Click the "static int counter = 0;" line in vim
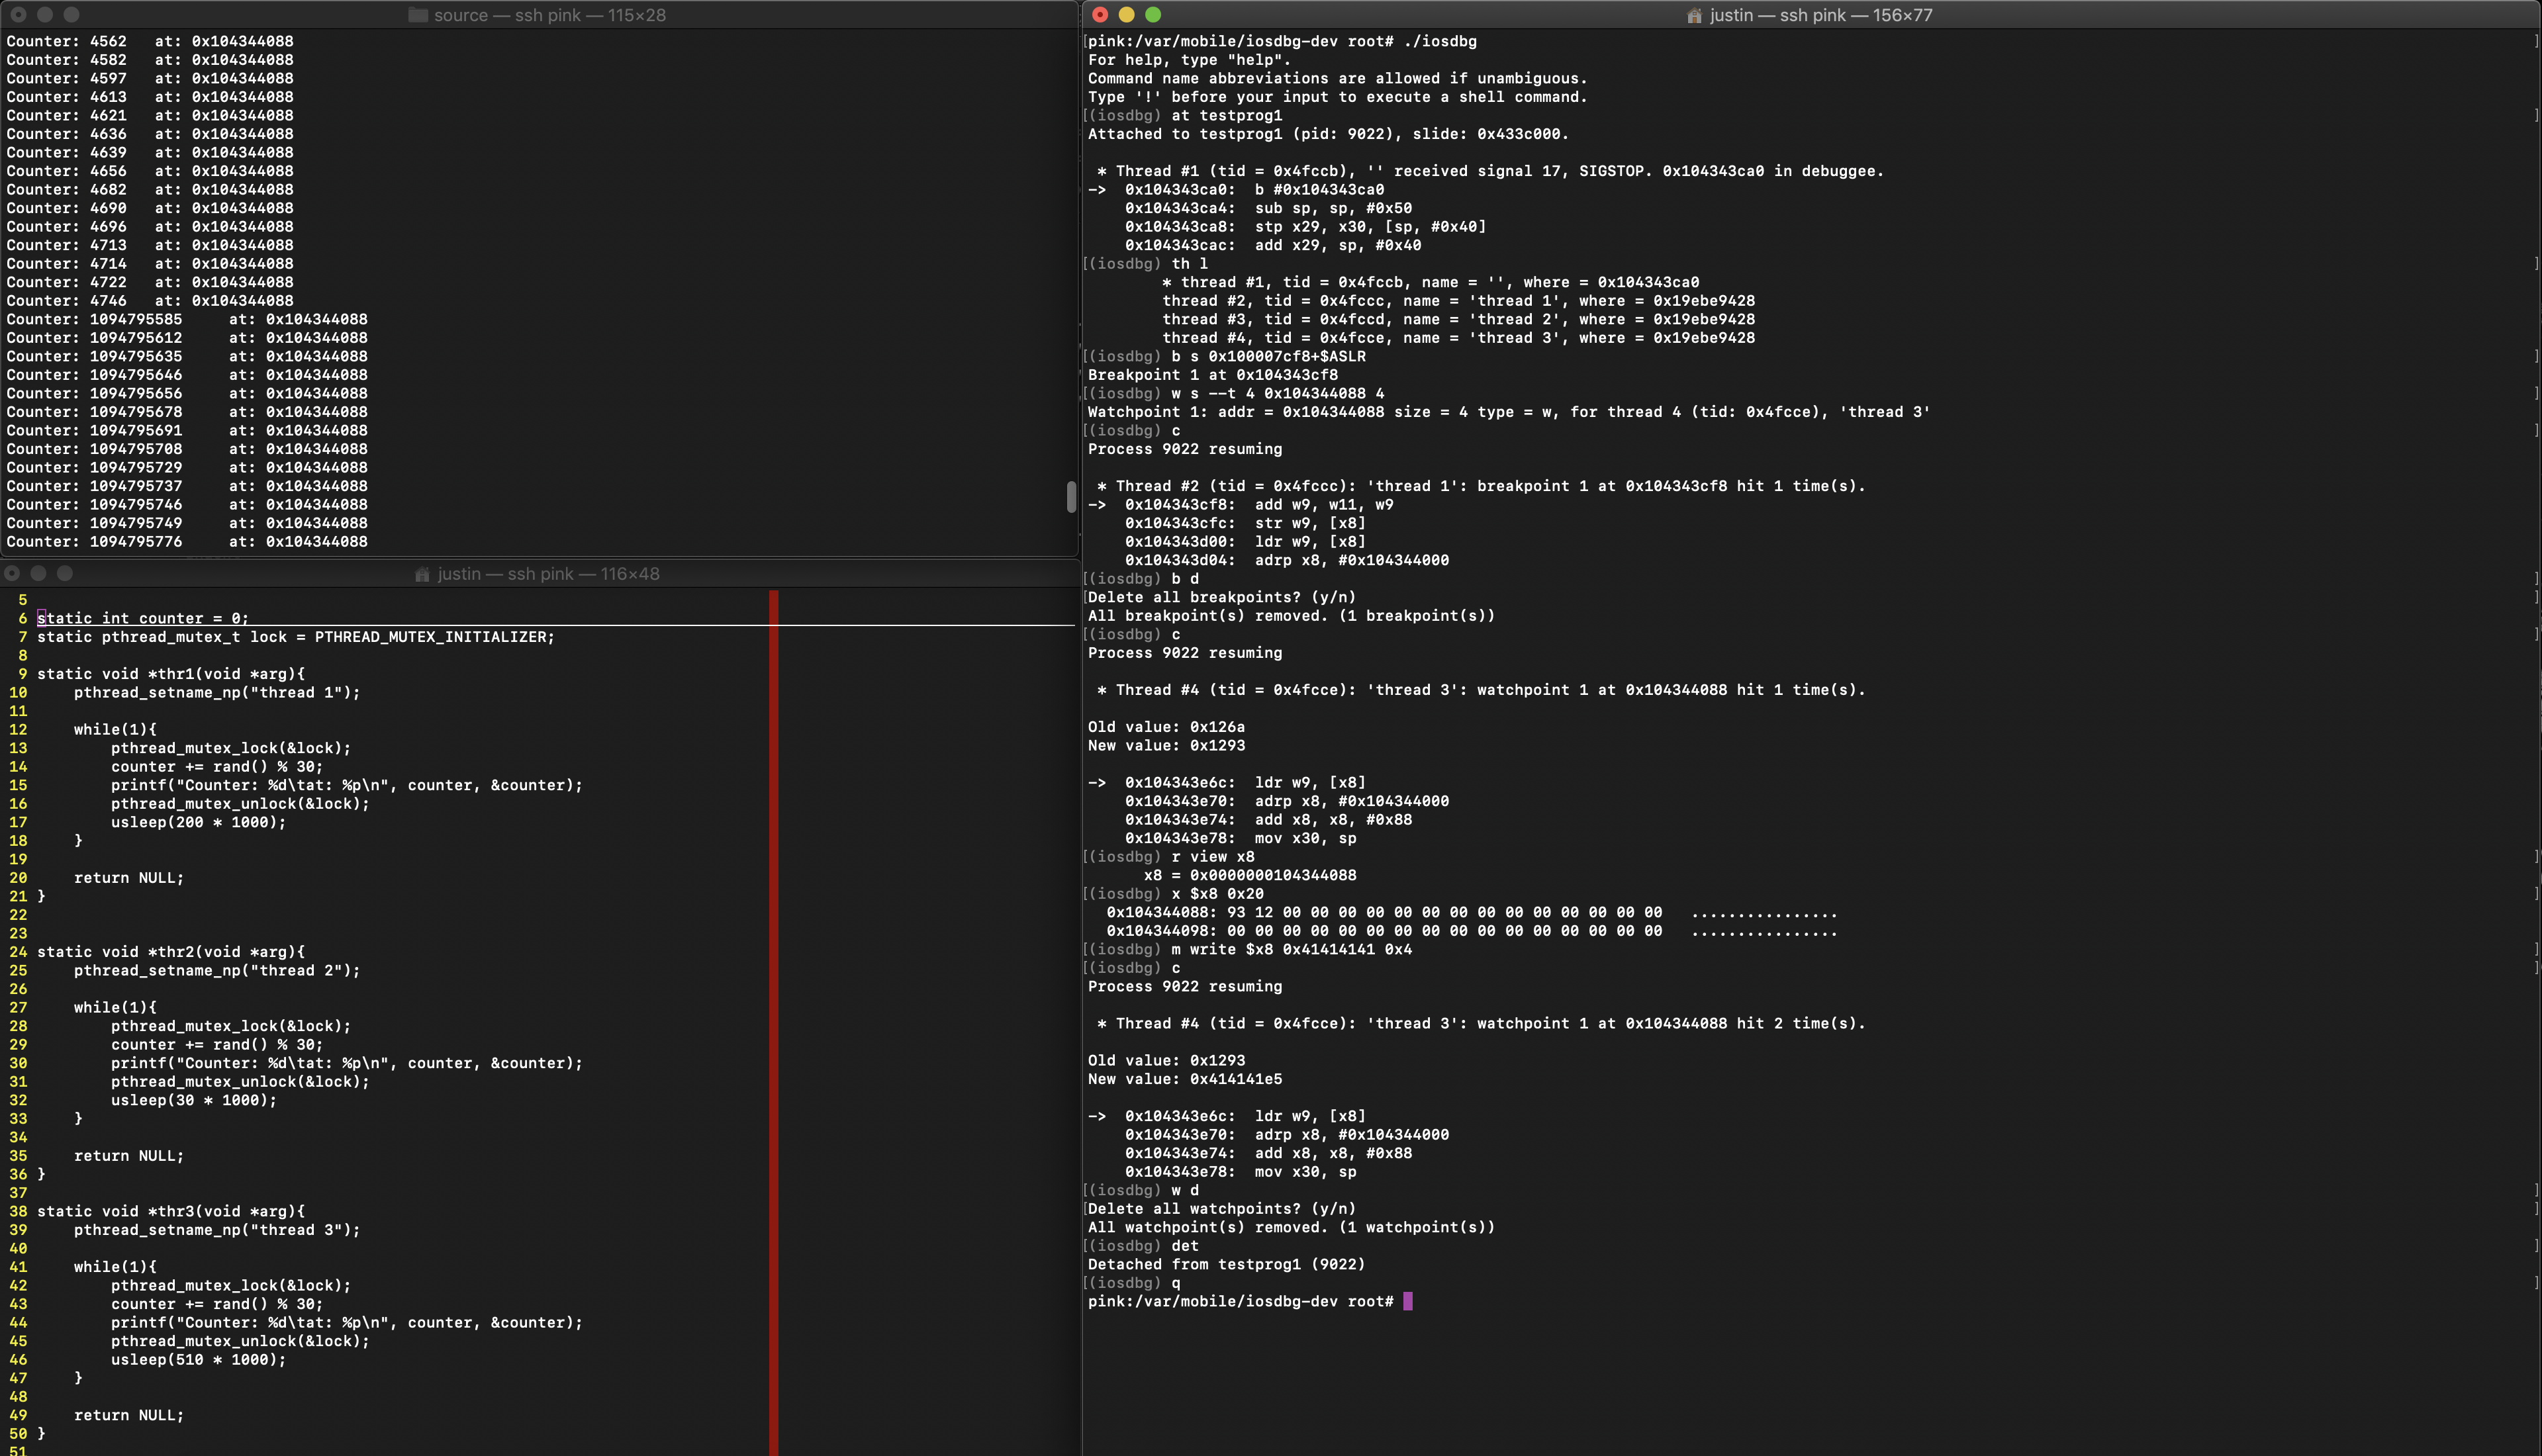Viewport: 2542px width, 1456px height. (x=143, y=618)
